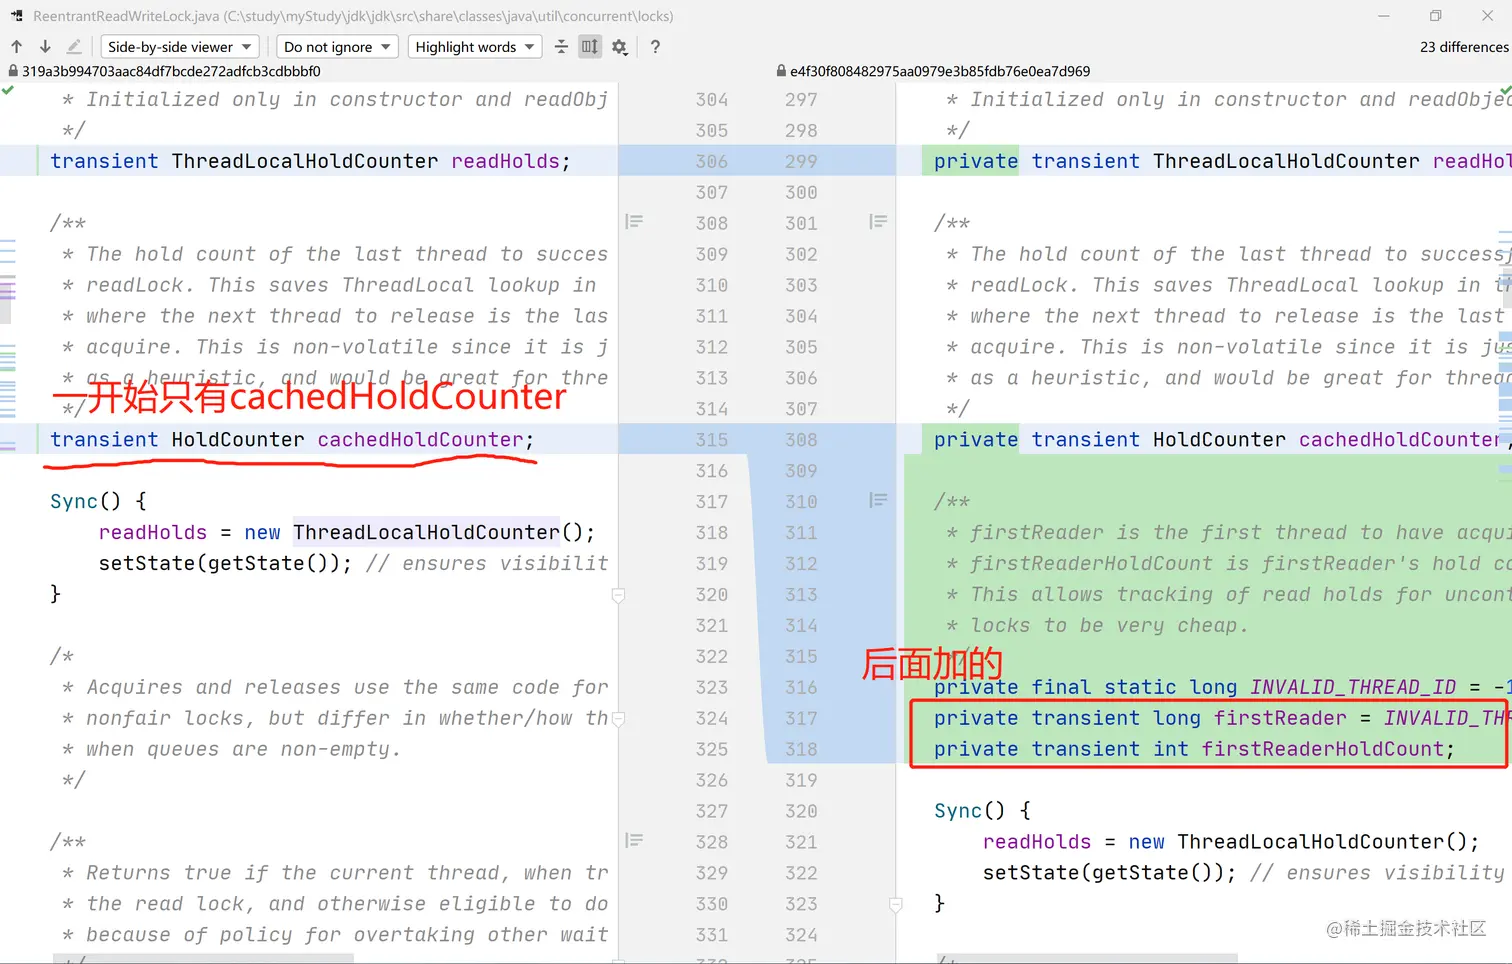Toggle rendered doc icon at line 310 right
This screenshot has width=1512, height=964.
[878, 500]
